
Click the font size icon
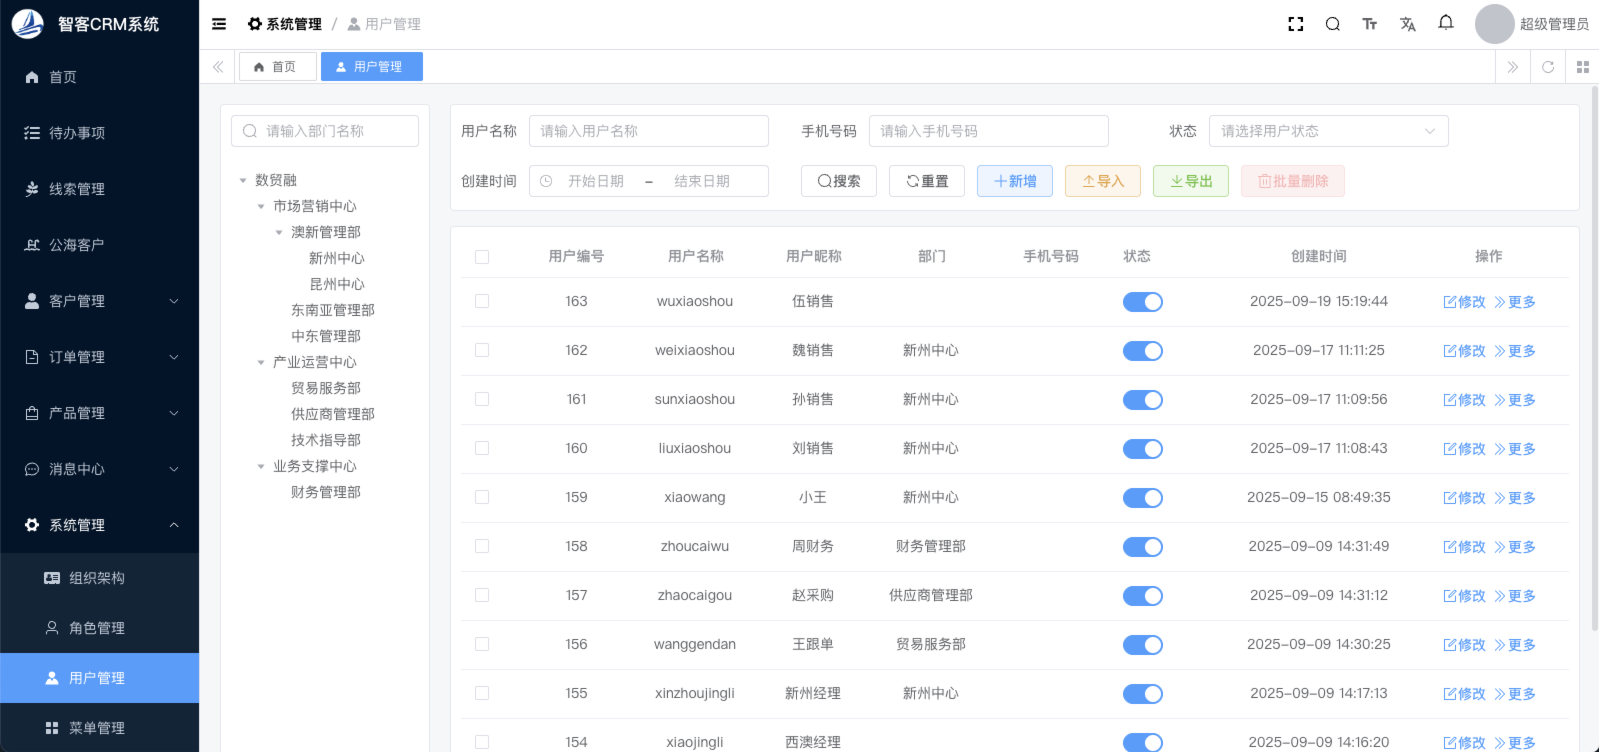point(1370,24)
